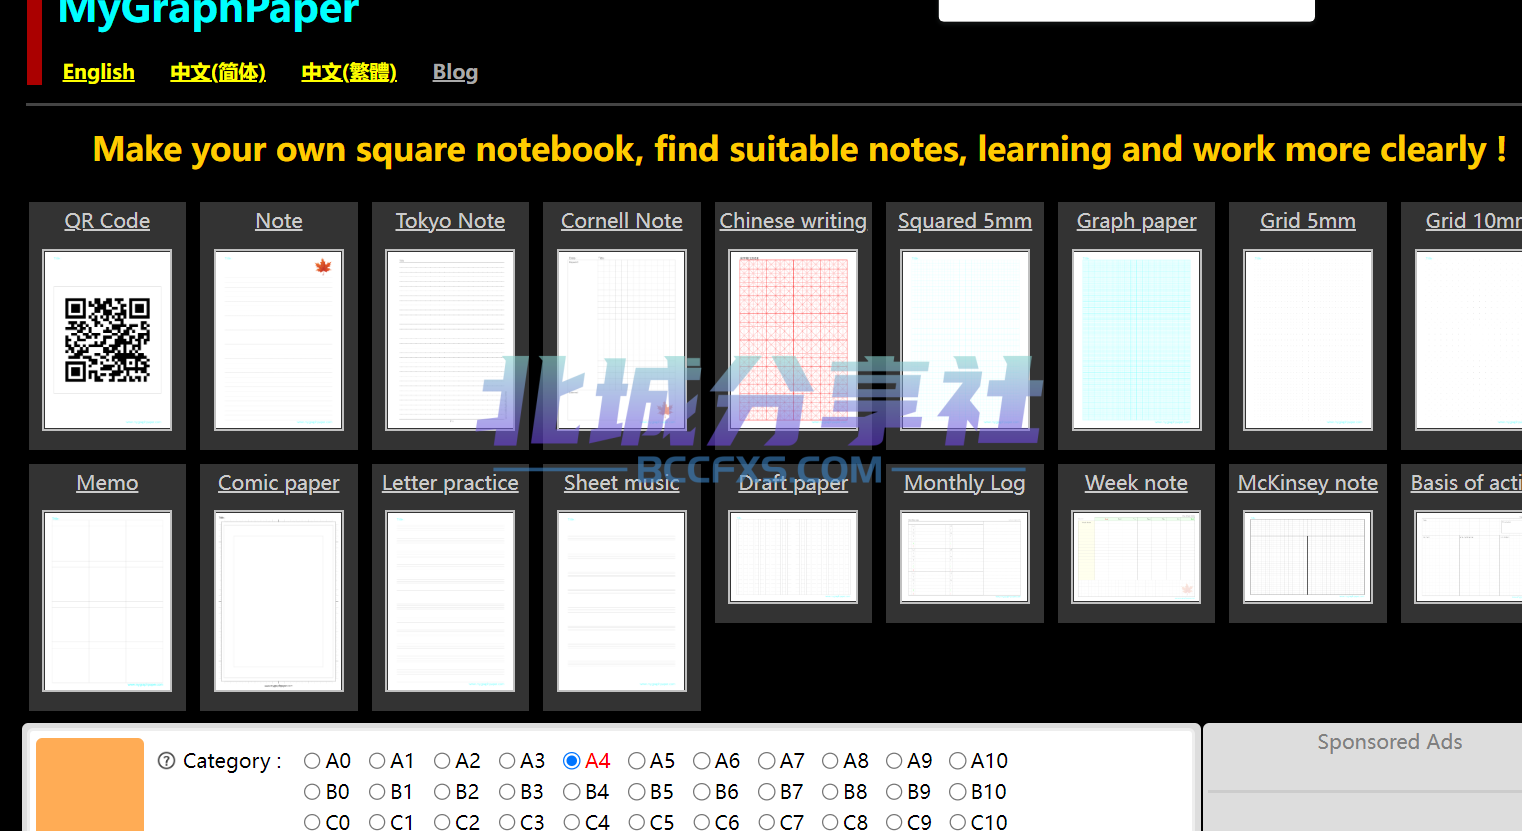
Task: Open the Blog page link
Action: tap(455, 72)
